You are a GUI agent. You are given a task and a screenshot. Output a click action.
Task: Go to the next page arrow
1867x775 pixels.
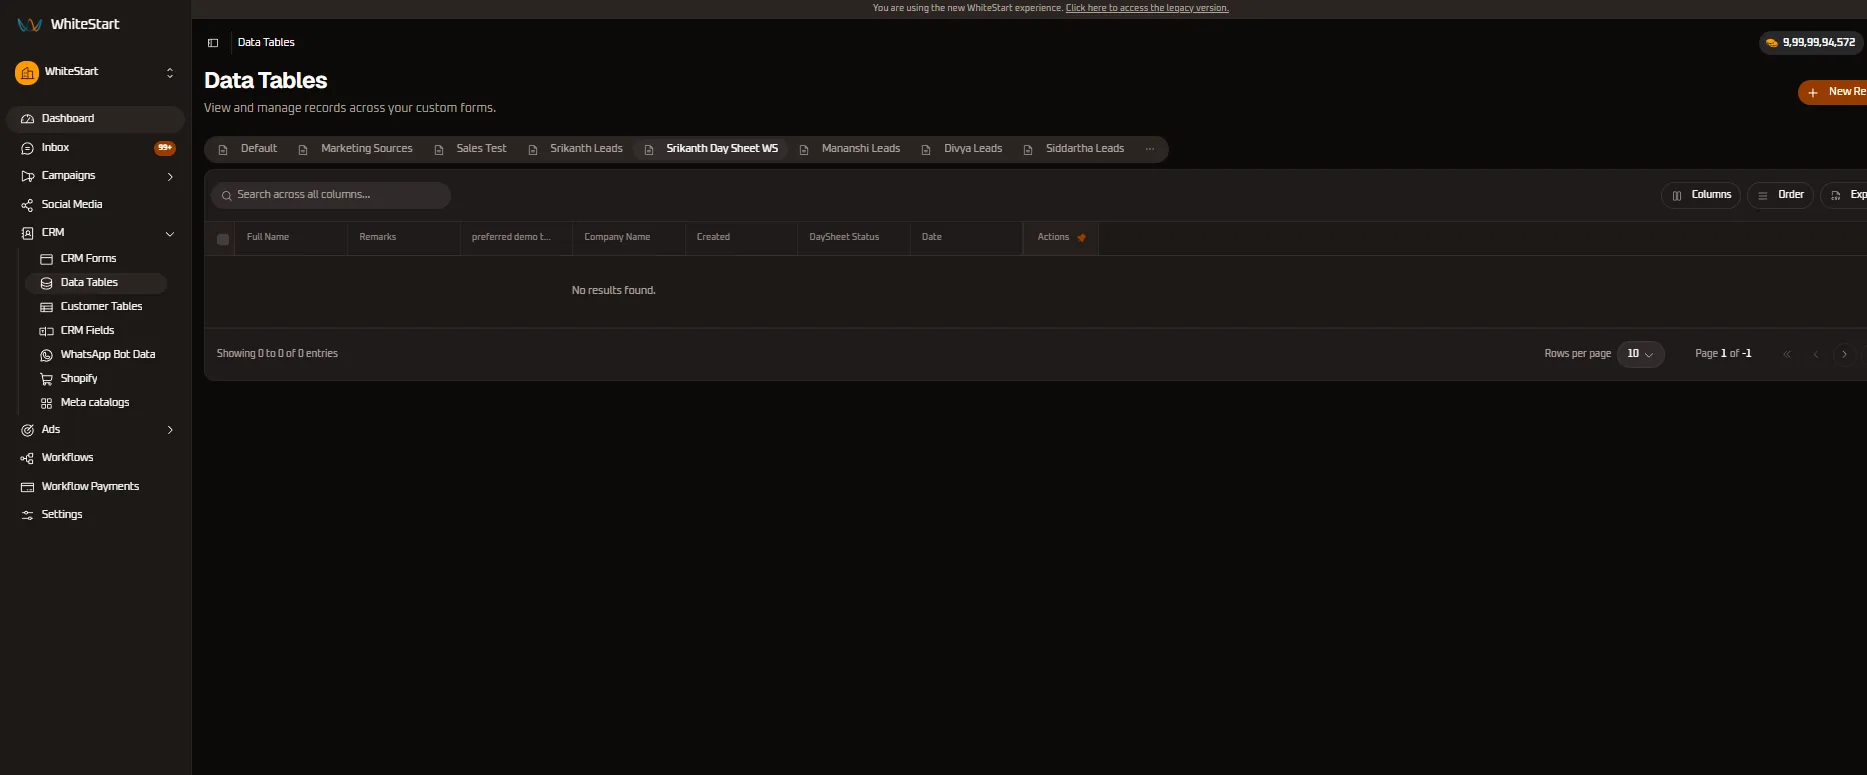pos(1845,354)
